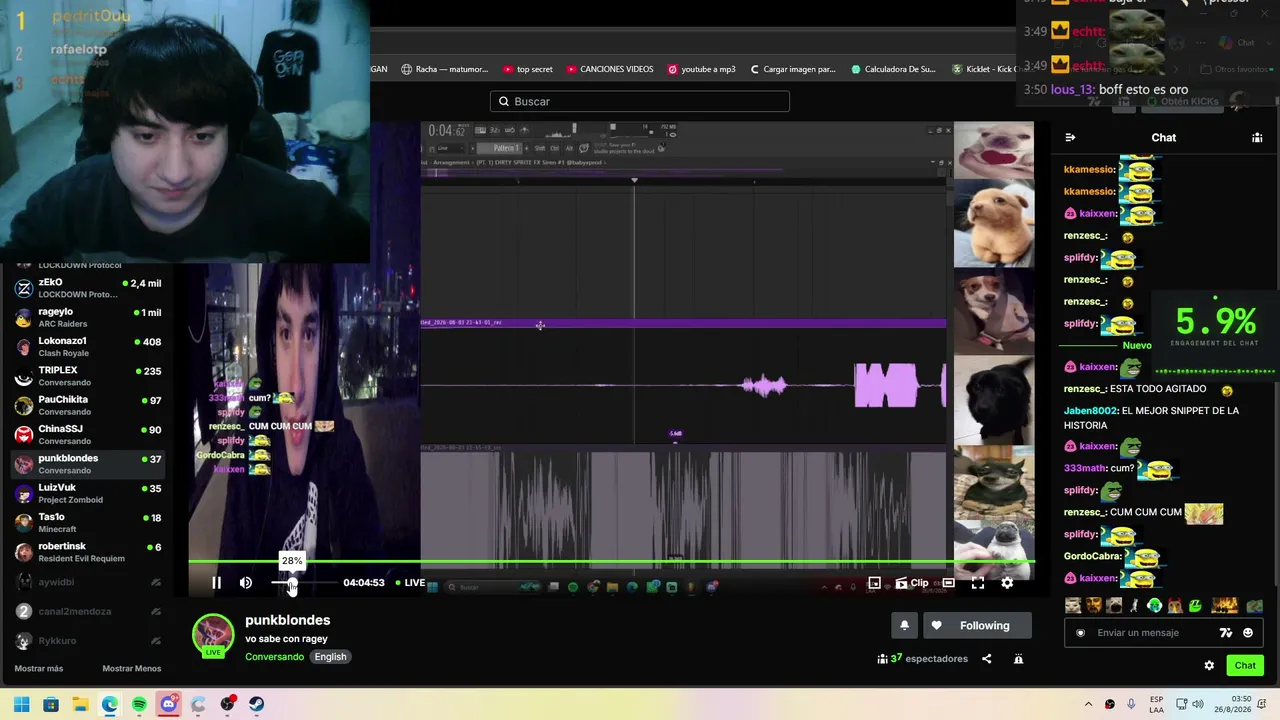Open Tas1o channel in sidebar
This screenshot has height=720, width=1280.
click(x=87, y=522)
